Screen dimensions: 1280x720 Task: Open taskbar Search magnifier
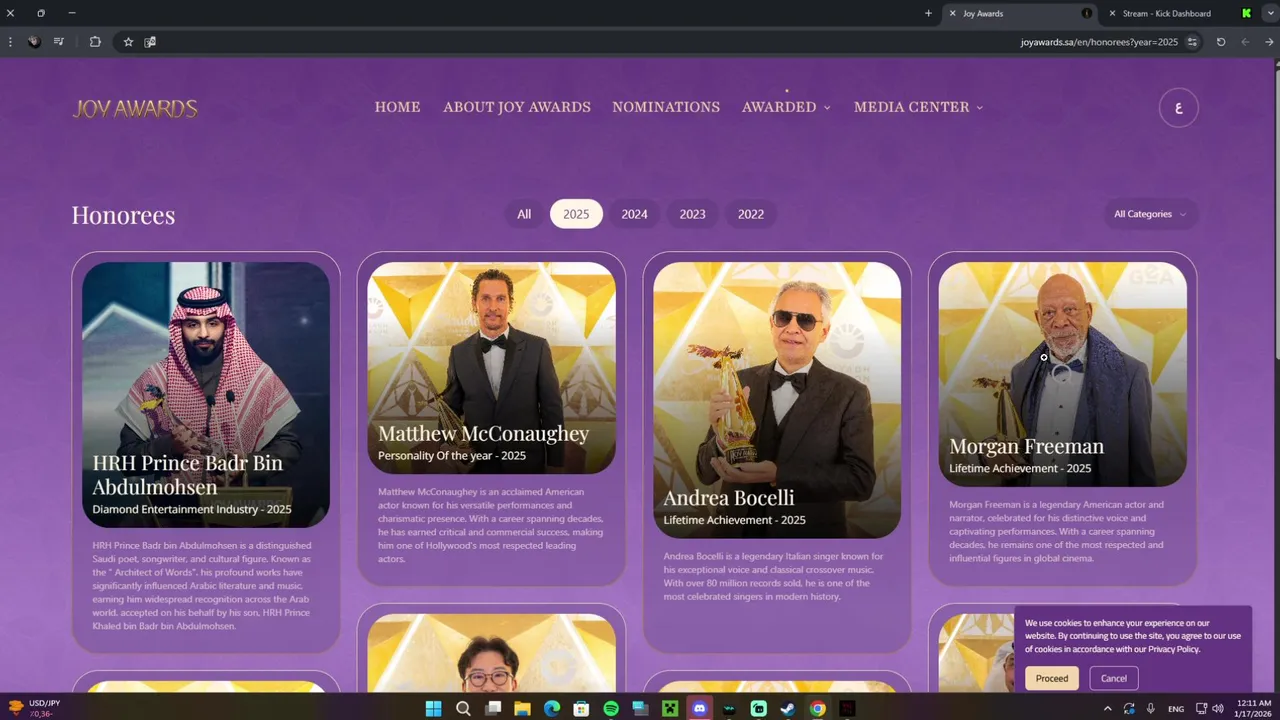pyautogui.click(x=463, y=708)
